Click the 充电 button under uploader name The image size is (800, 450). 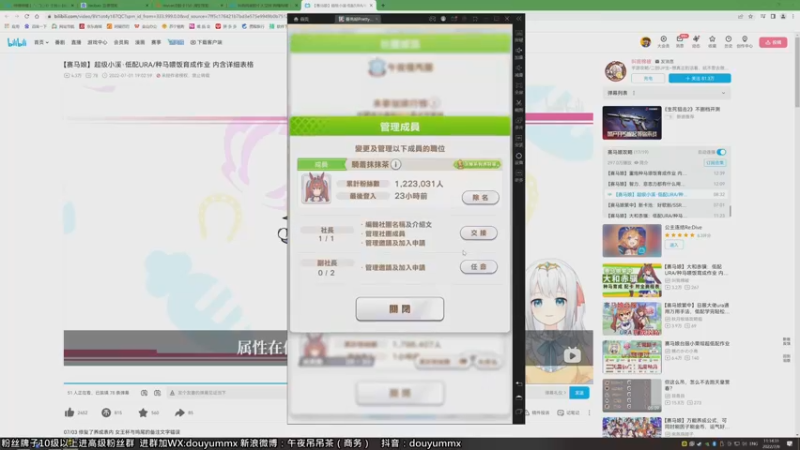coord(648,79)
